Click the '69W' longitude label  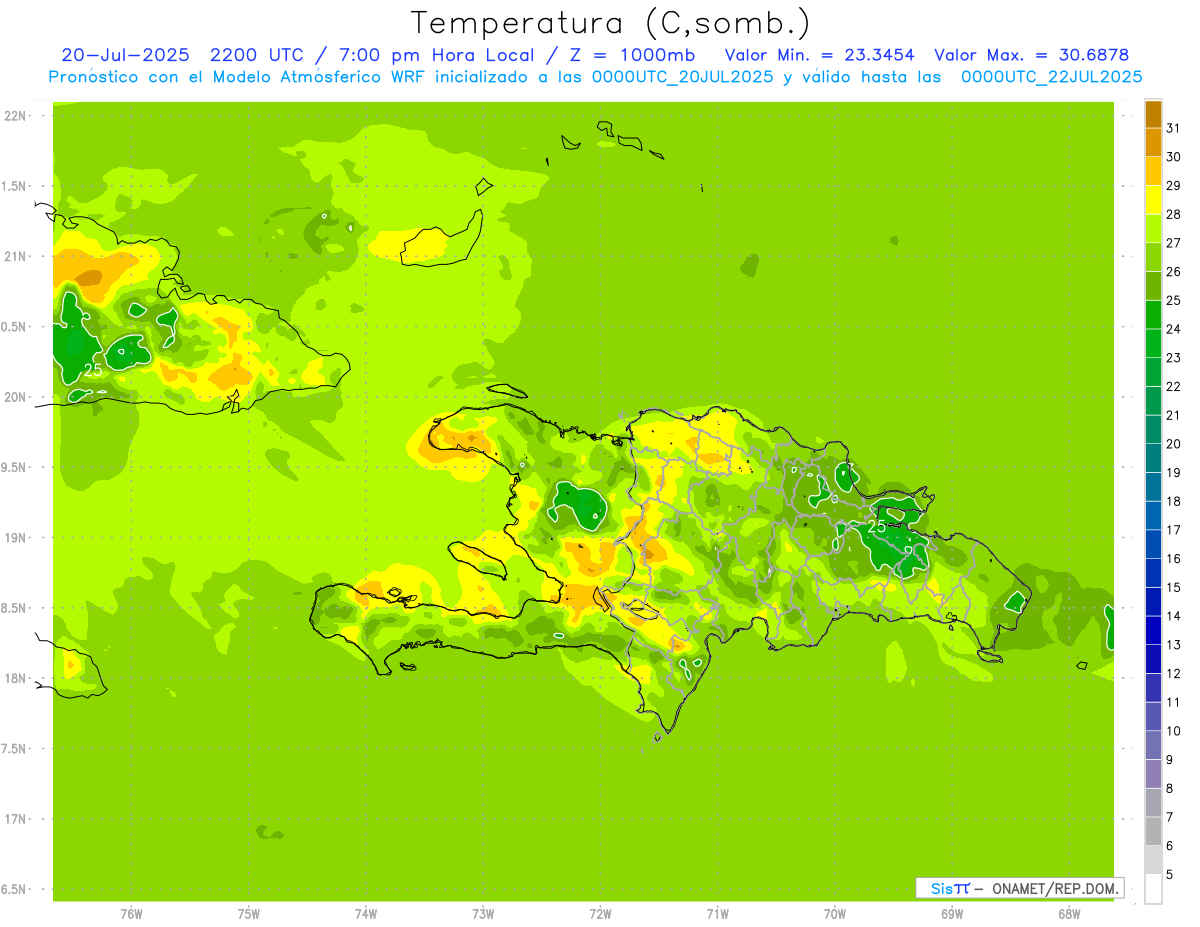click(x=952, y=913)
